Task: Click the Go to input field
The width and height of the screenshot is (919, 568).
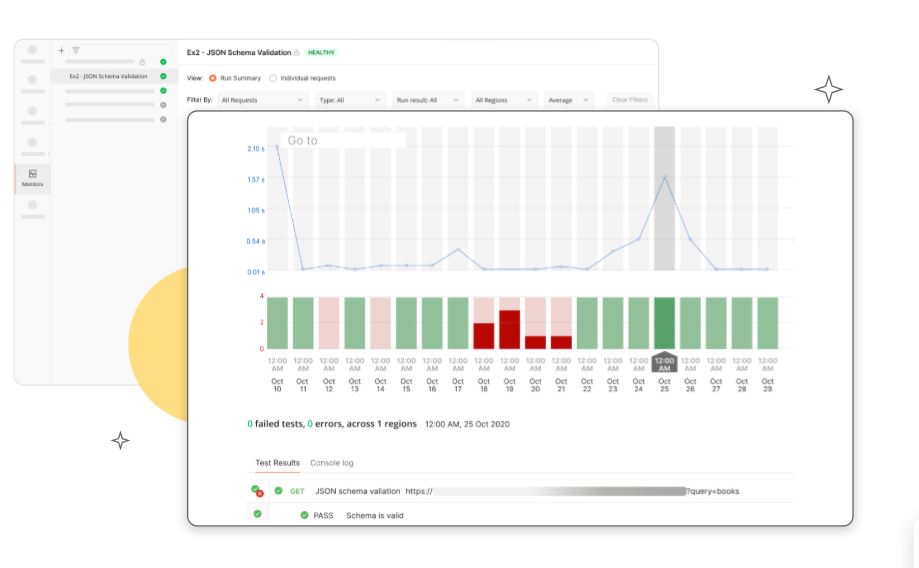Action: click(343, 141)
